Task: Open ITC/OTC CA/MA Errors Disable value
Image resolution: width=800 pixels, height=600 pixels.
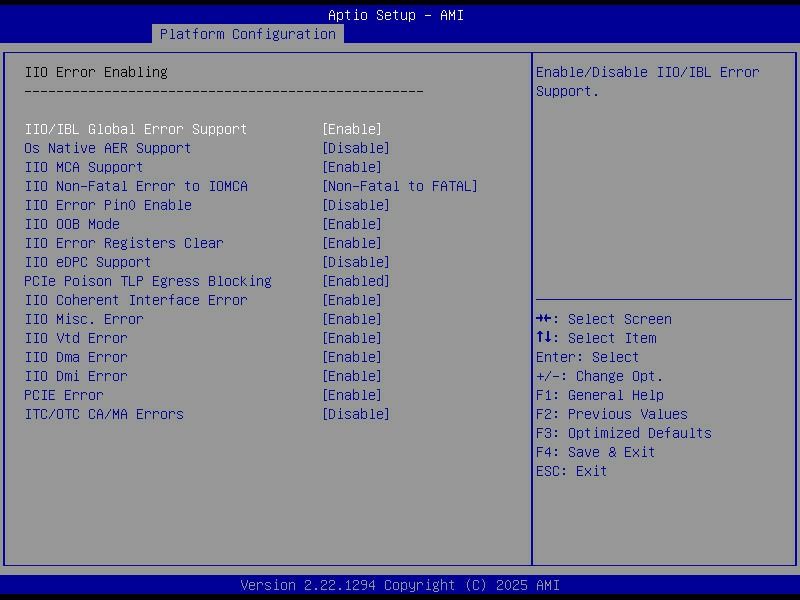Action: pyautogui.click(x=356, y=414)
